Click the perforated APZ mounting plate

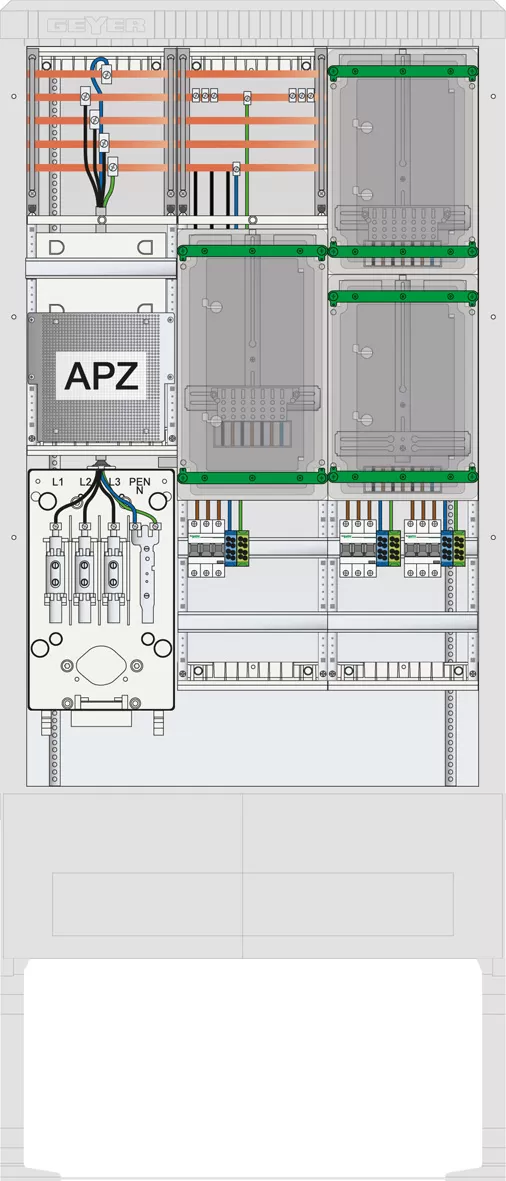(102, 377)
